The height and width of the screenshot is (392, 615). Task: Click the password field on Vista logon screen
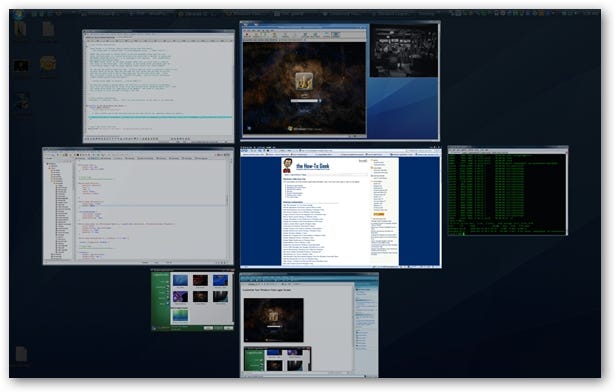pos(304,101)
